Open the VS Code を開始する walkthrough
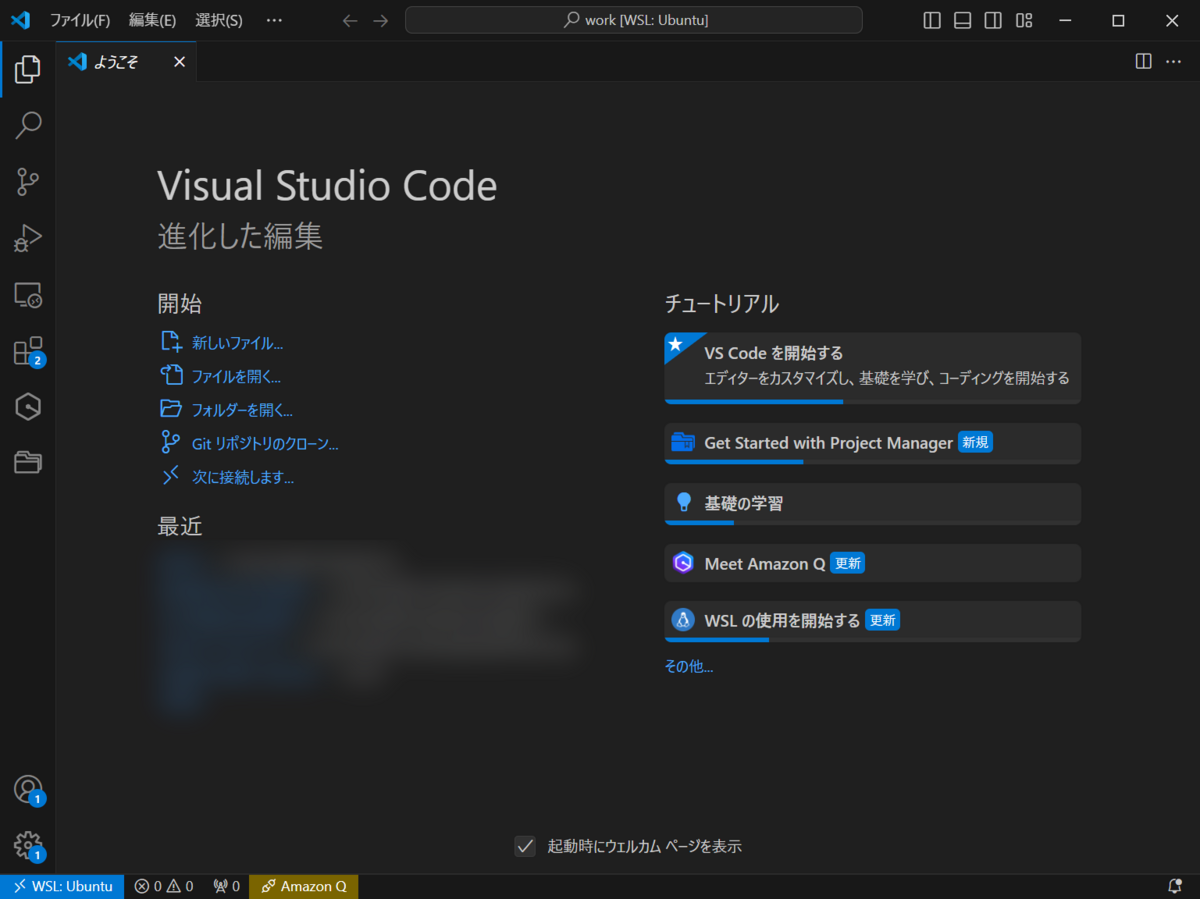This screenshot has height=899, width=1200. 873,368
